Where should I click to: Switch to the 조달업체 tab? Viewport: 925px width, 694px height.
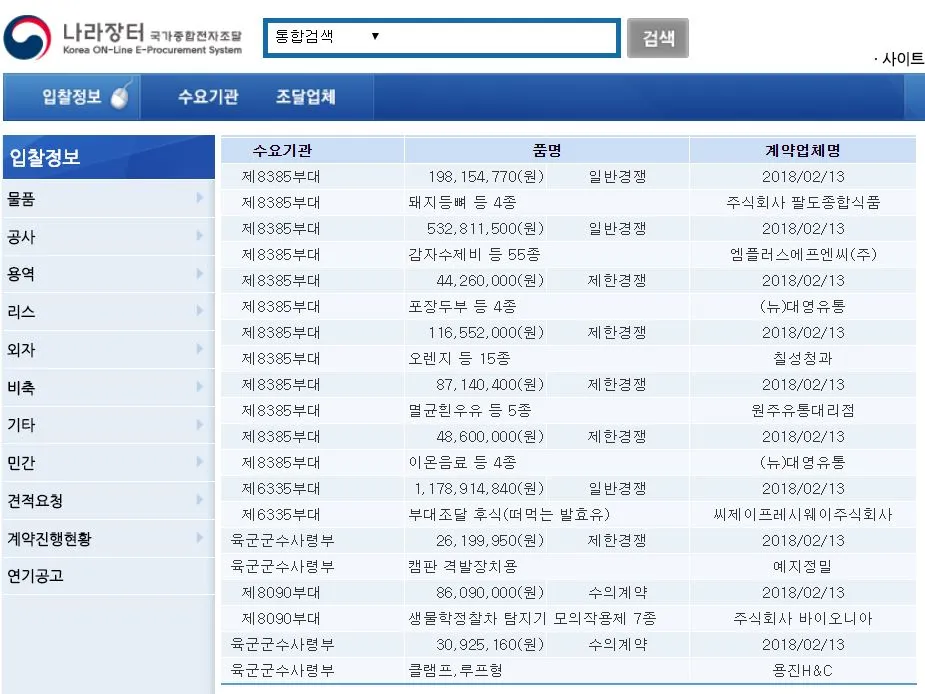306,97
